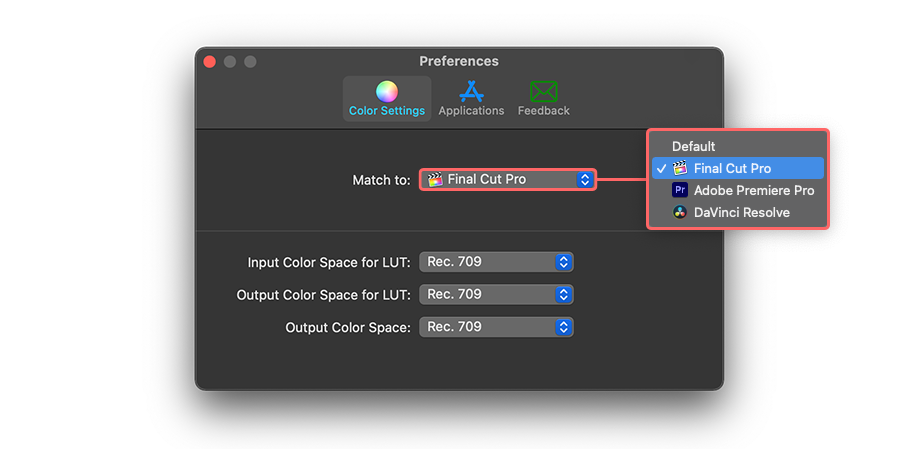The width and height of the screenshot is (908, 449).
Task: Click the checkmark beside Final Cut Pro
Action: [x=662, y=169]
